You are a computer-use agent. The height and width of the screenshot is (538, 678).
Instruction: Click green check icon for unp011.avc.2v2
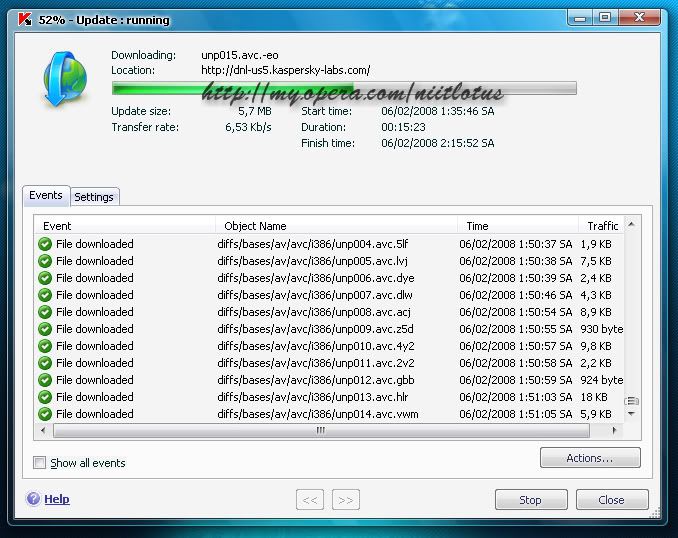coord(45,363)
